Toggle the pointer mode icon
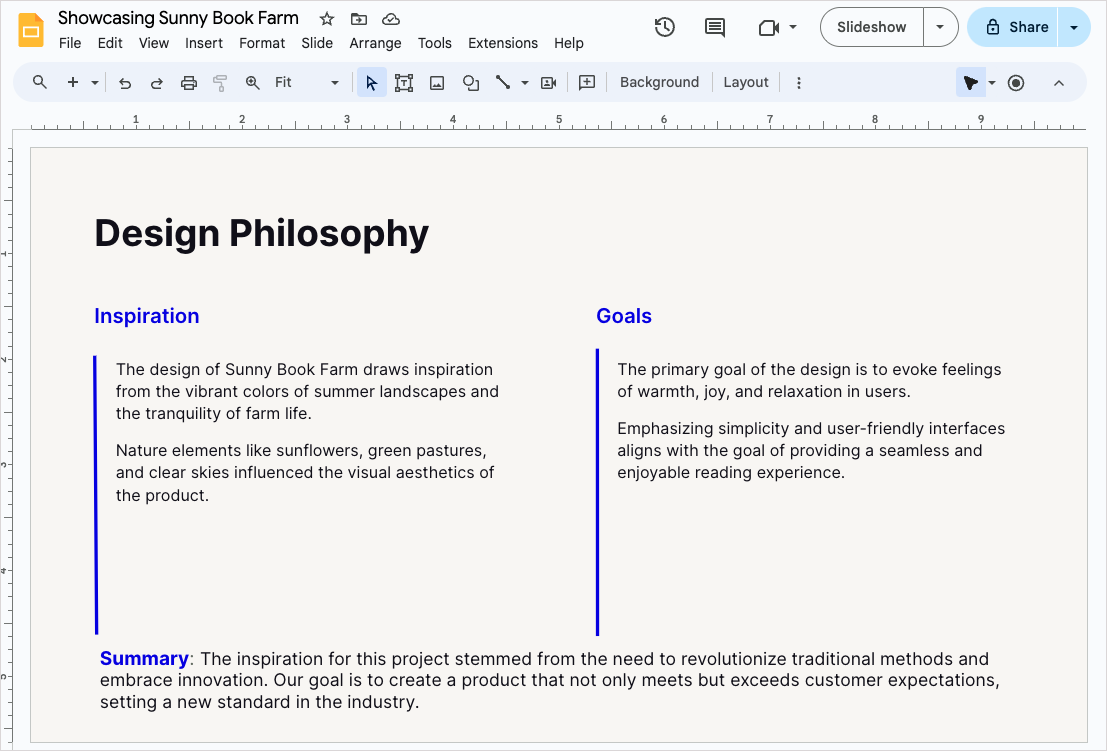1107x751 pixels. click(x=970, y=83)
